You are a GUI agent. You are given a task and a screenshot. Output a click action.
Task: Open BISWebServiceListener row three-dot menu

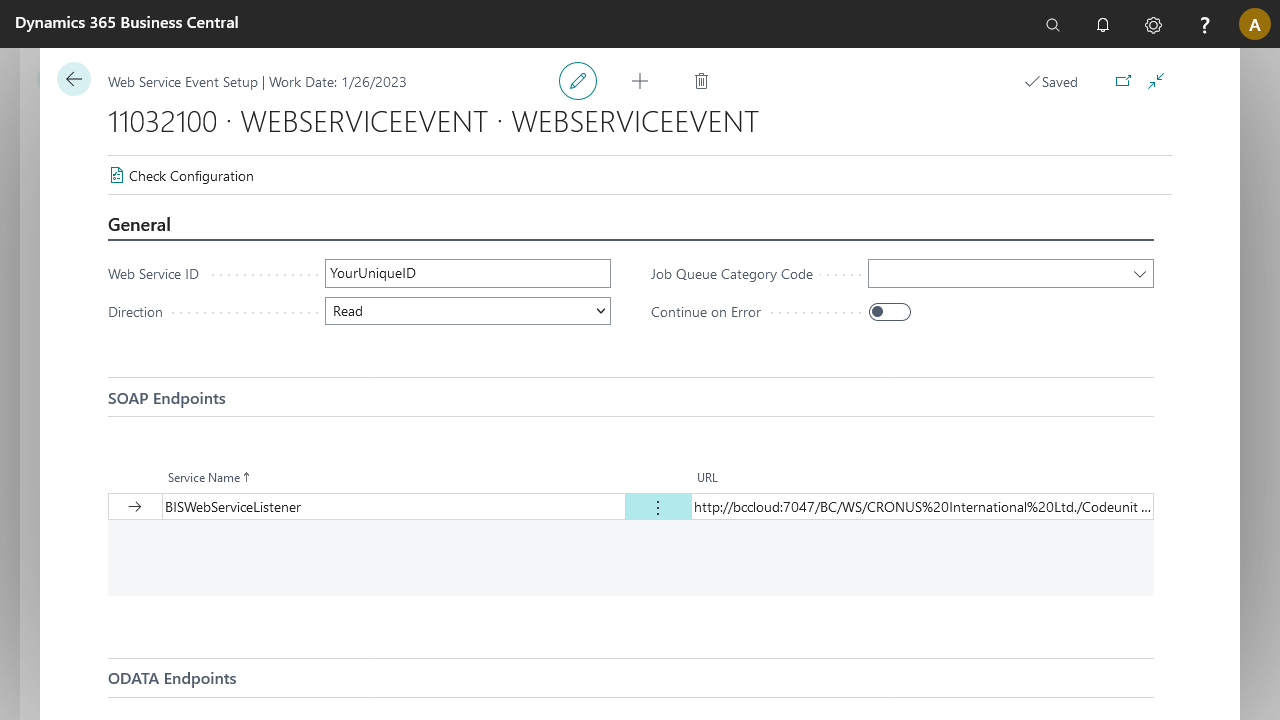click(x=658, y=507)
